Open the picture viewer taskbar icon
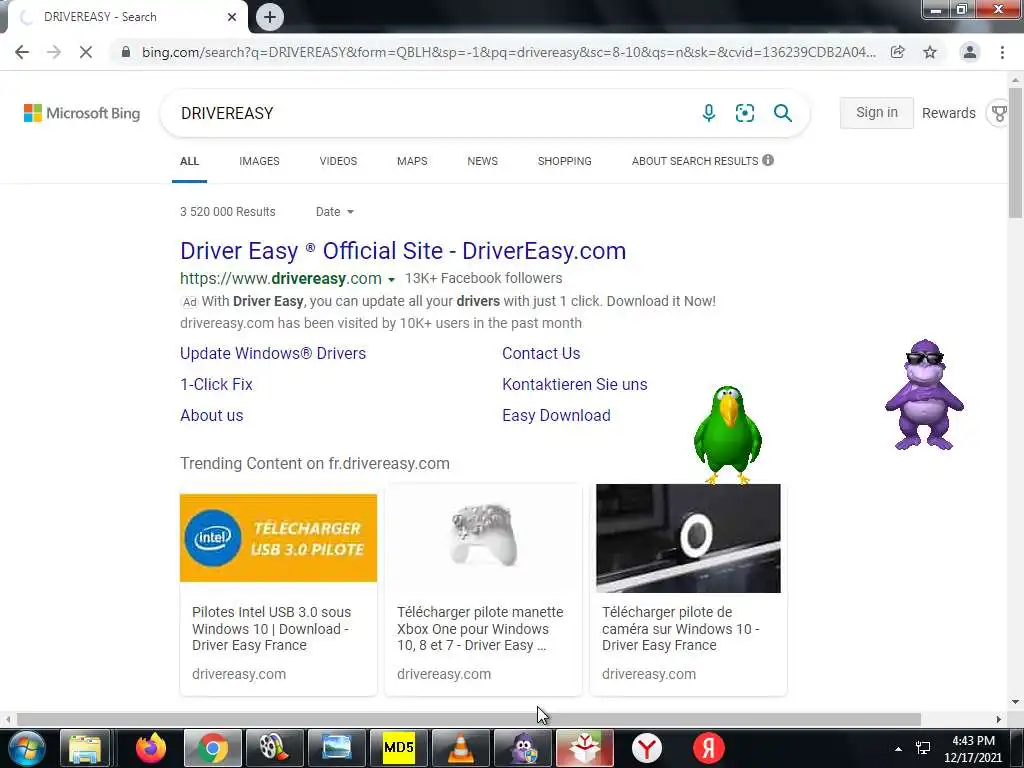The height and width of the screenshot is (768, 1024). (336, 748)
